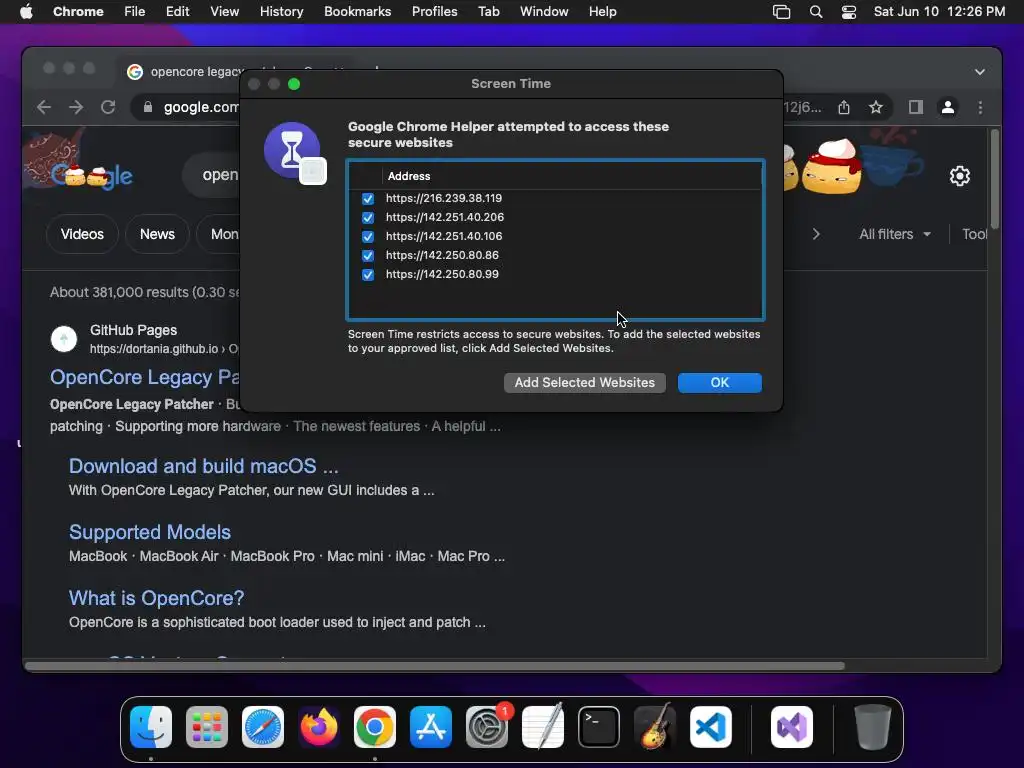The width and height of the screenshot is (1024, 768).
Task: Click the screen mirroring menu bar icon
Action: (781, 12)
